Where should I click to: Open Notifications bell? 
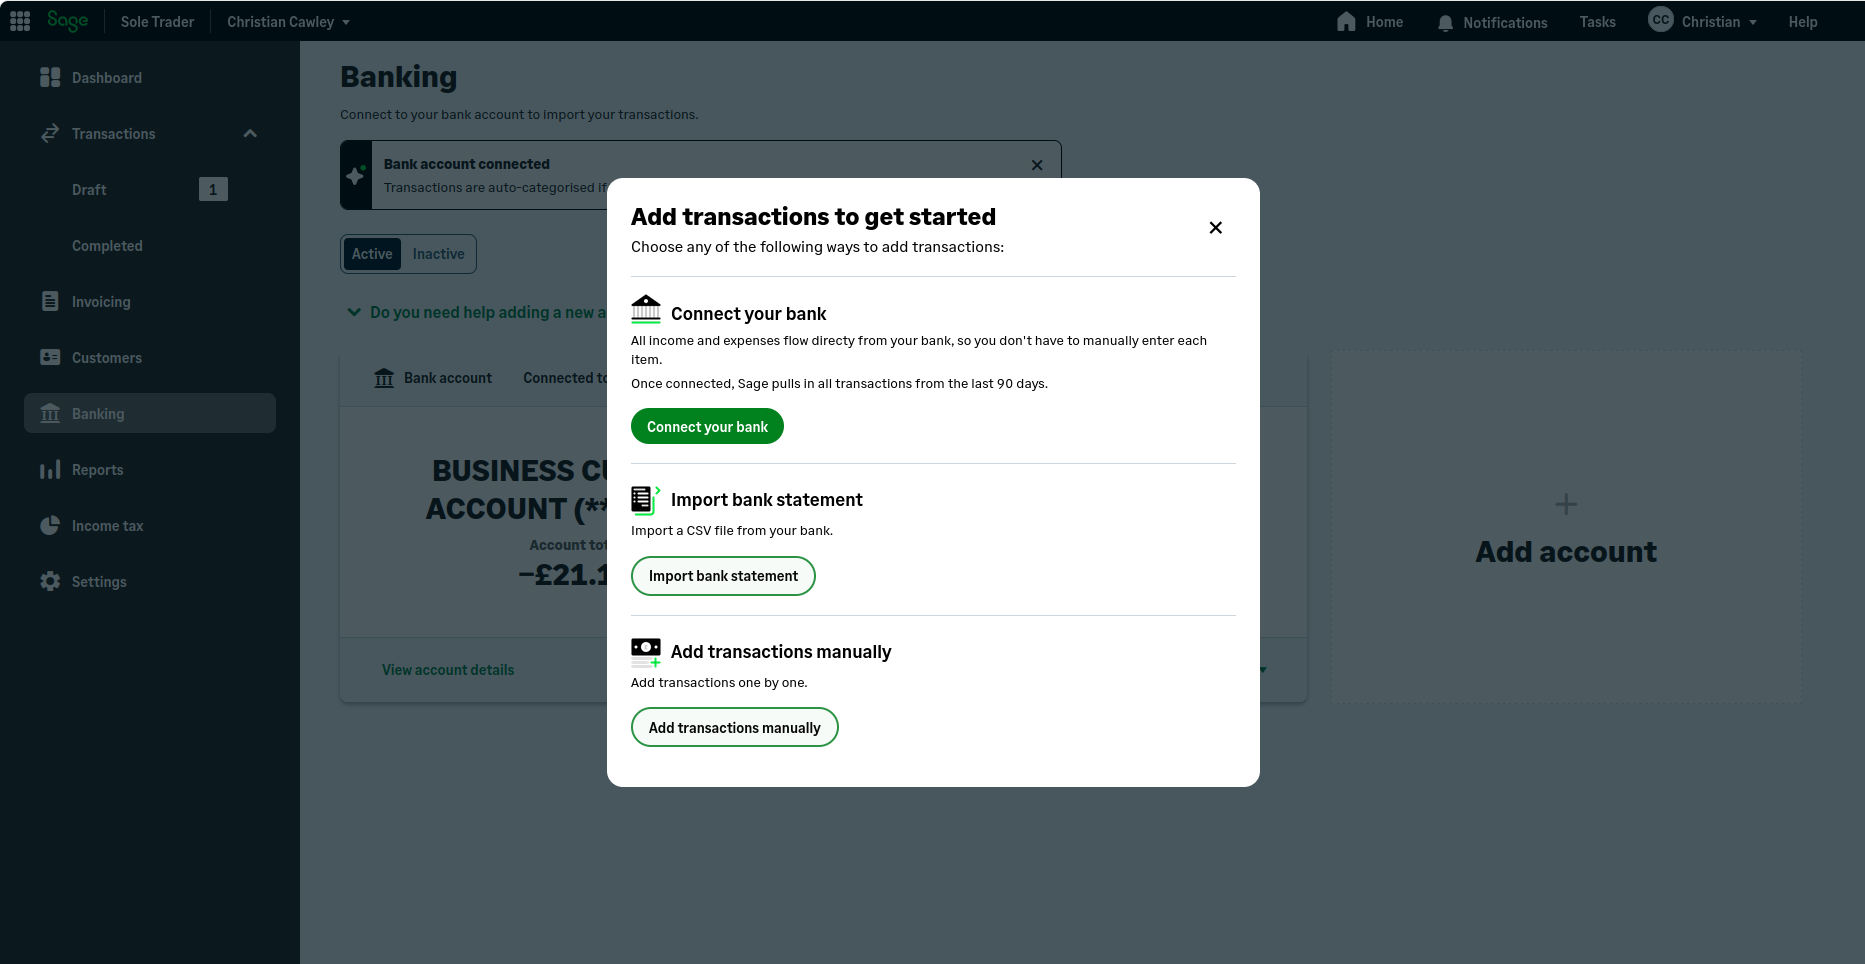click(x=1444, y=21)
